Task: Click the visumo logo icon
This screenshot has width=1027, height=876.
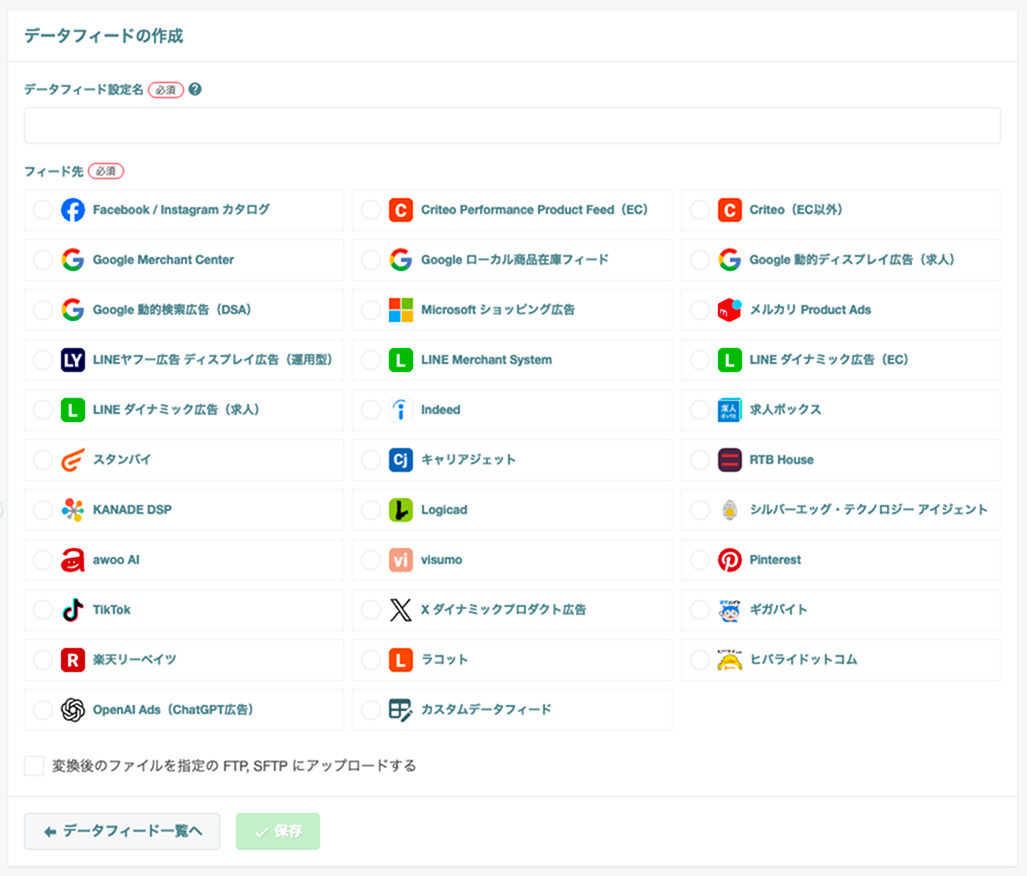Action: (401, 560)
